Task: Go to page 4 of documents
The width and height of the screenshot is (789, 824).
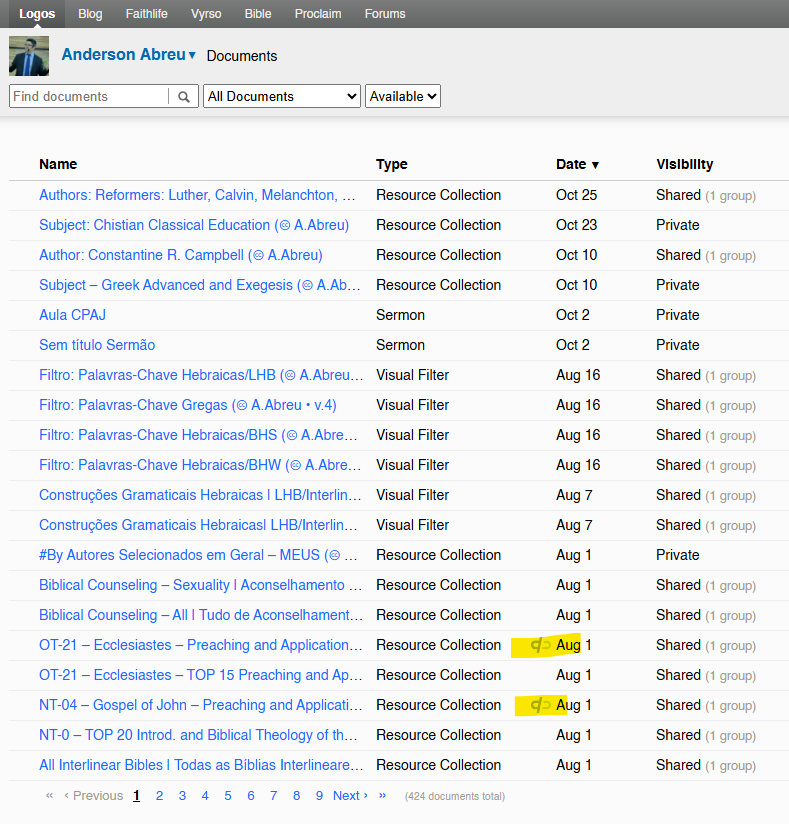Action: (x=205, y=796)
